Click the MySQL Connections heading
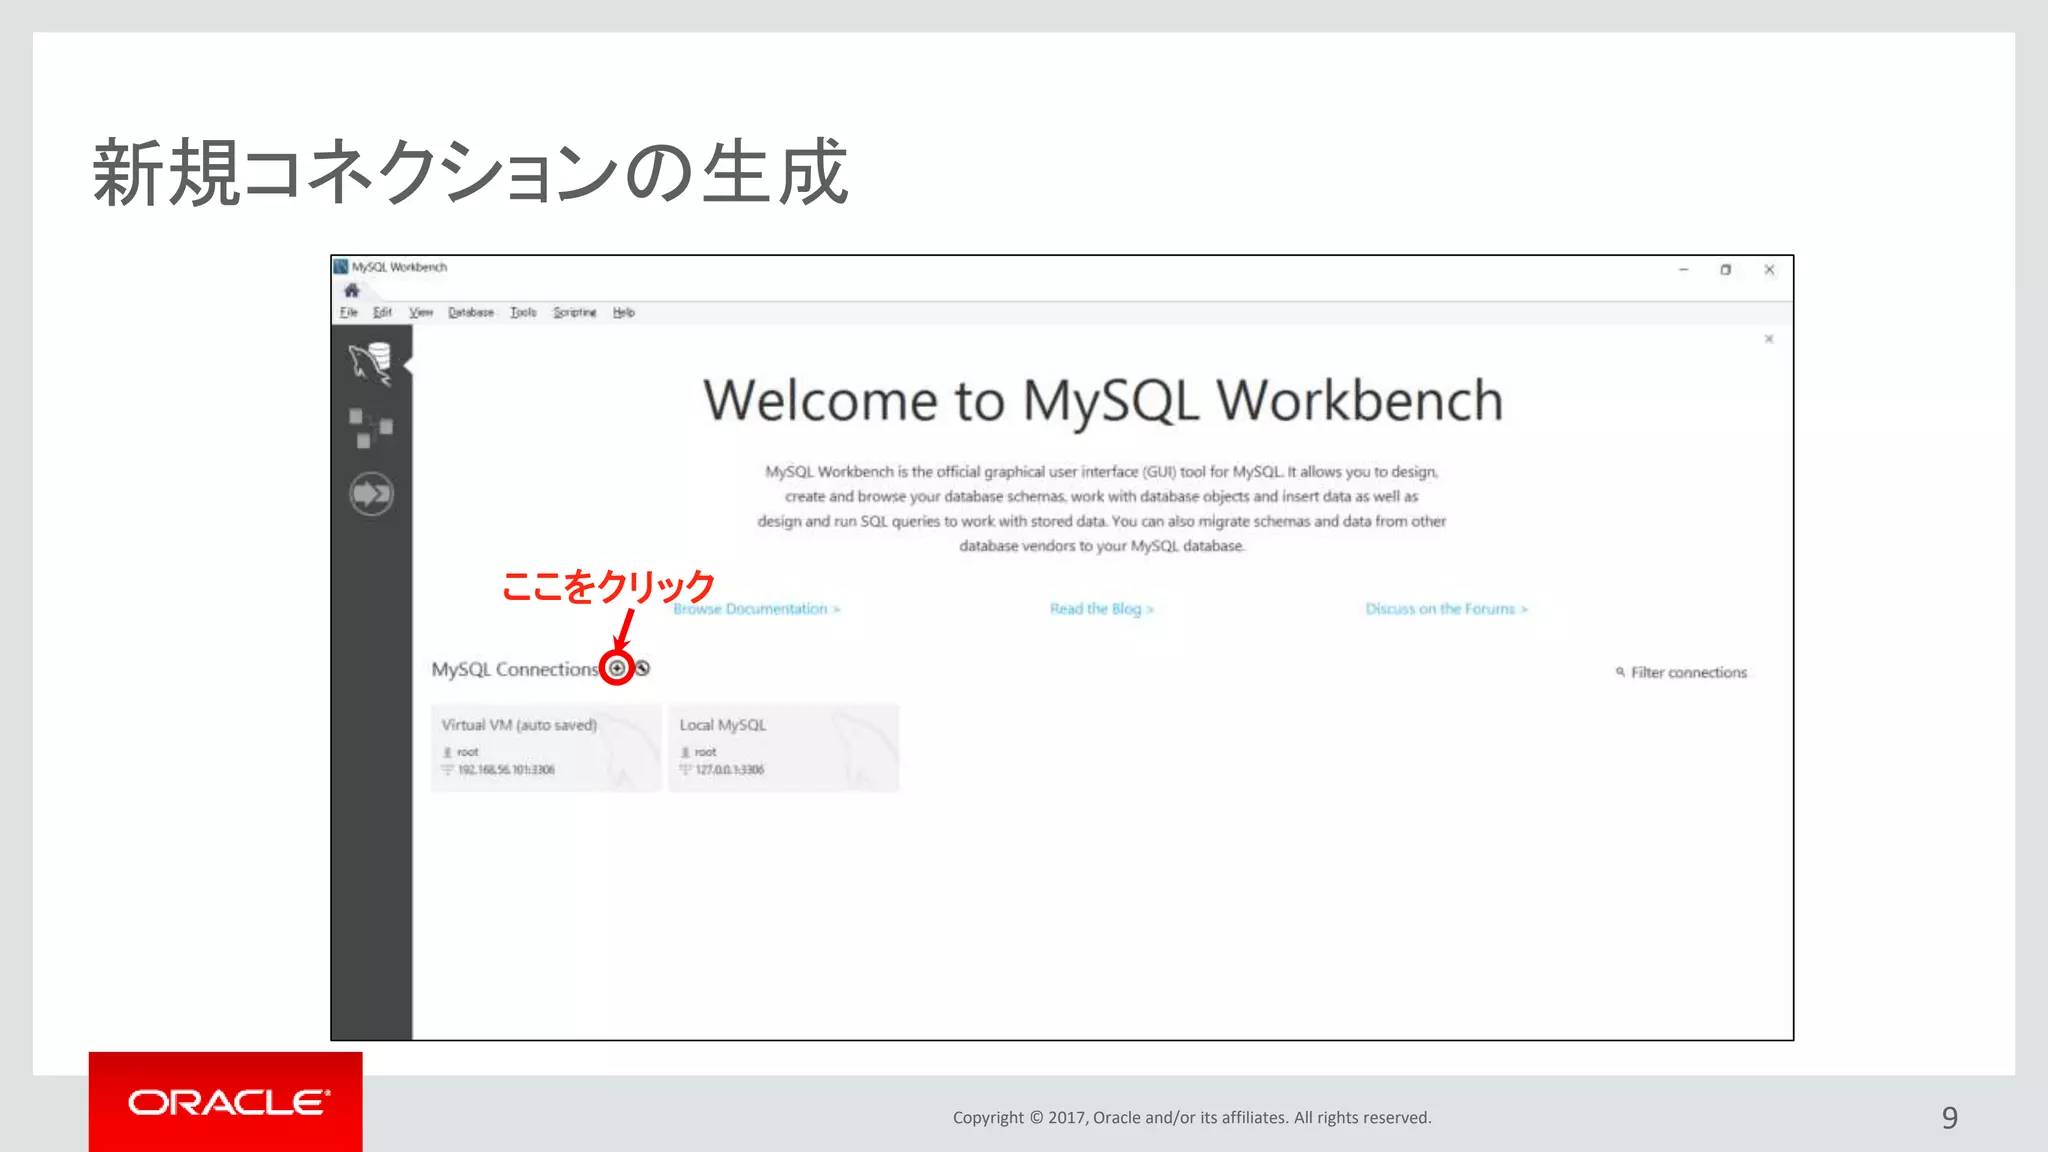Screen dimensions: 2048x1152 coord(515,669)
